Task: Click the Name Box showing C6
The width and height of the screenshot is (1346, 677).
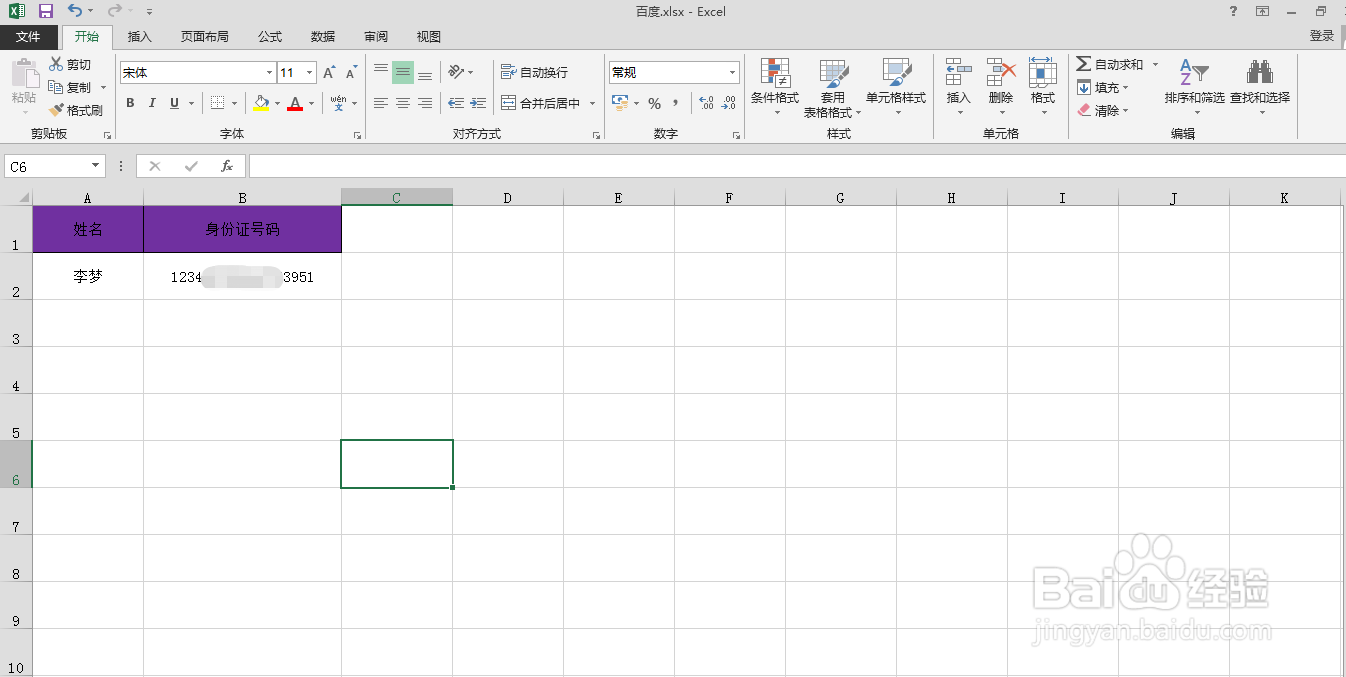Action: tap(55, 166)
